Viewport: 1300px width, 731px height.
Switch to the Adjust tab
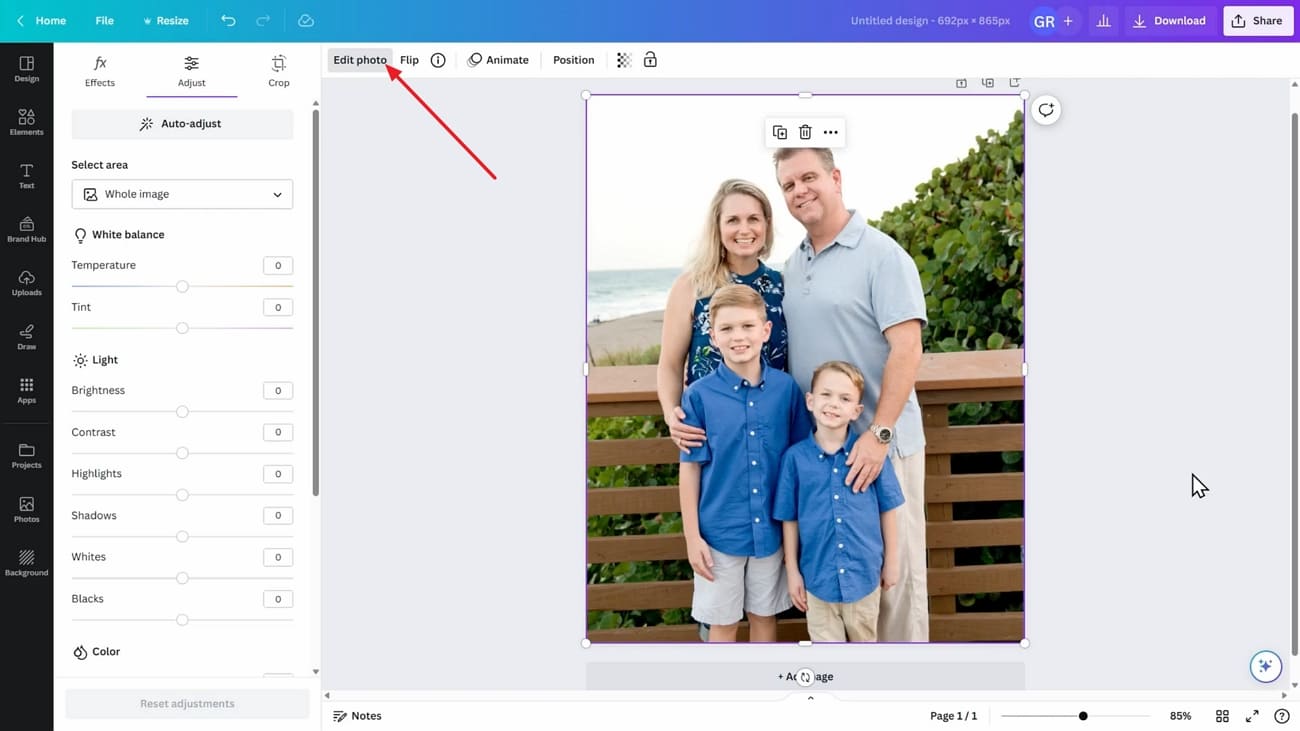click(191, 71)
